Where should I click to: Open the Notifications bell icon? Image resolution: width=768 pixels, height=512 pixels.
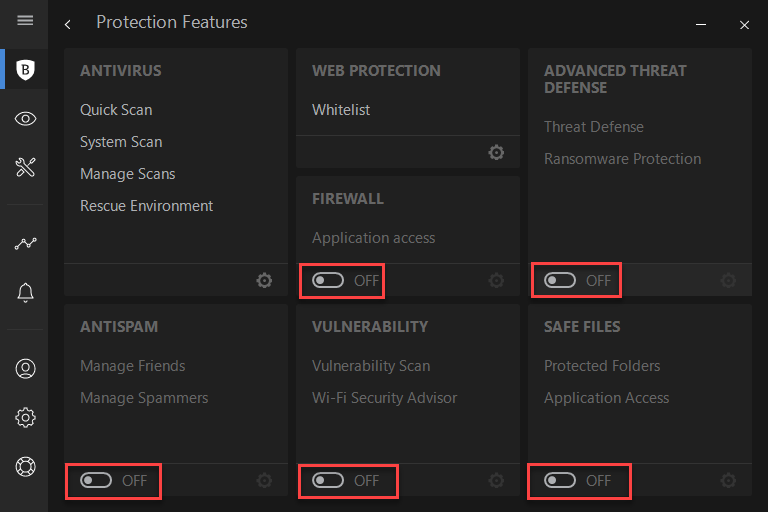[x=25, y=293]
